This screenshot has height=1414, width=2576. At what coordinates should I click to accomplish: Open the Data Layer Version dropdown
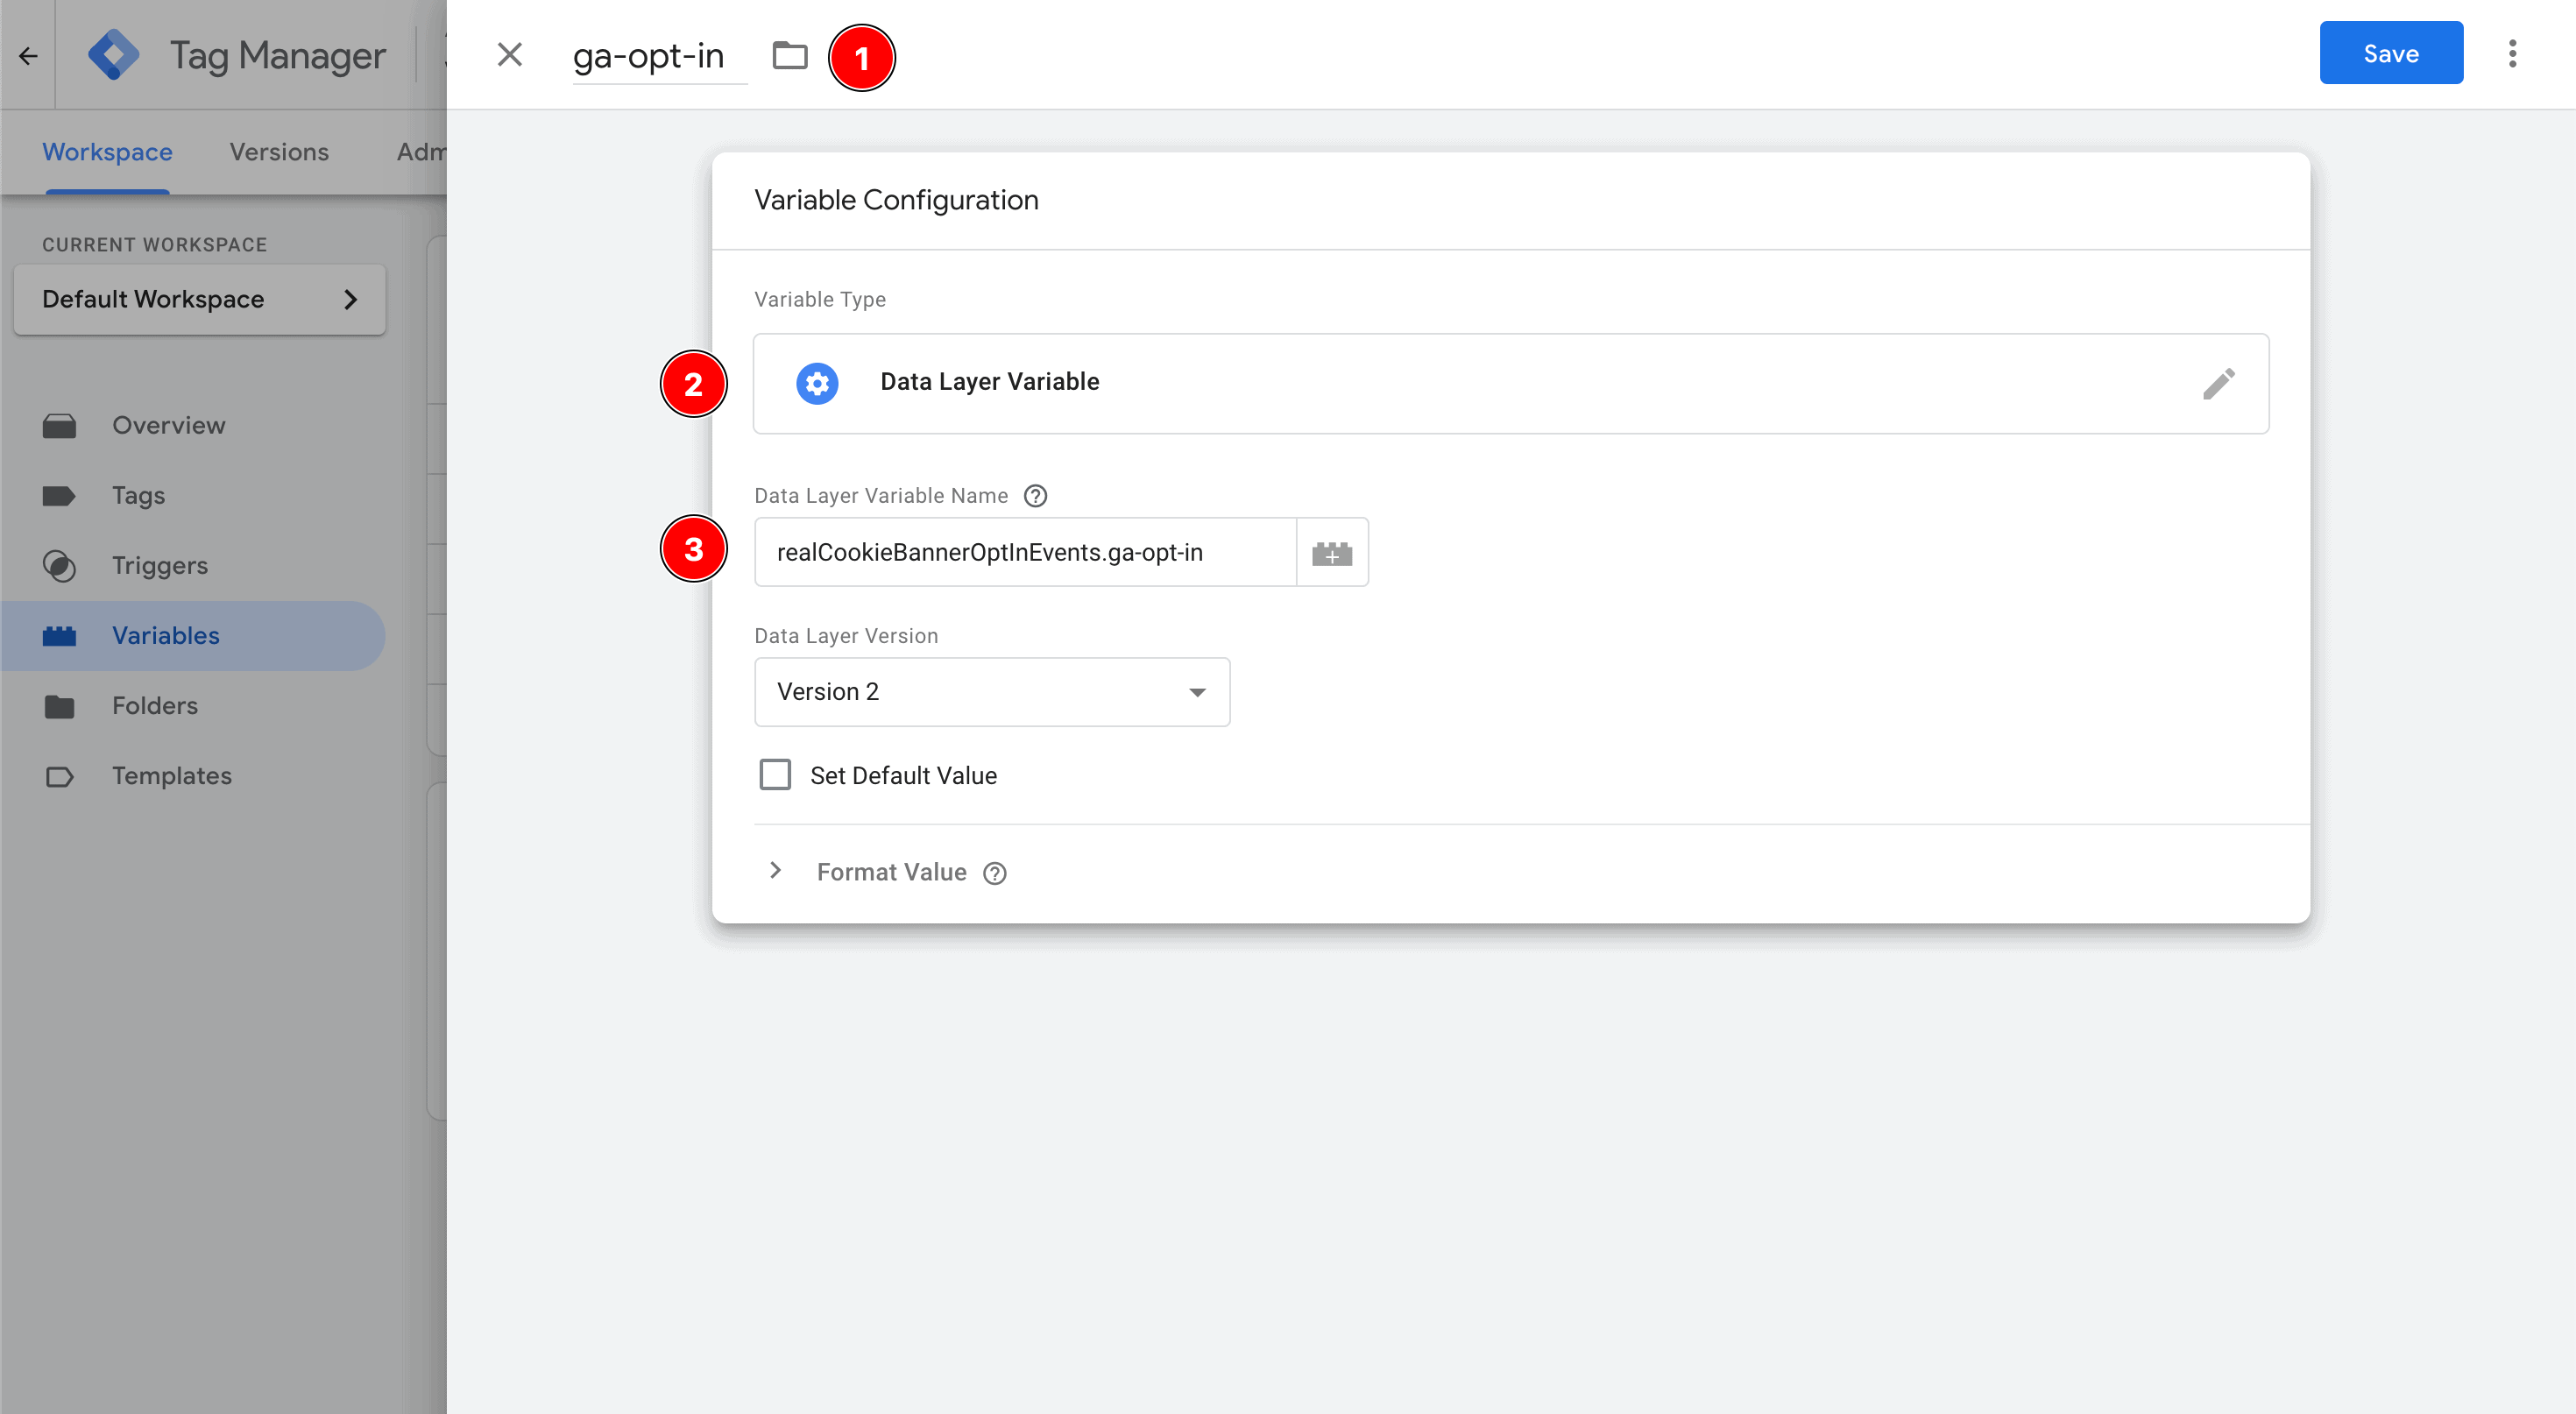tap(991, 692)
